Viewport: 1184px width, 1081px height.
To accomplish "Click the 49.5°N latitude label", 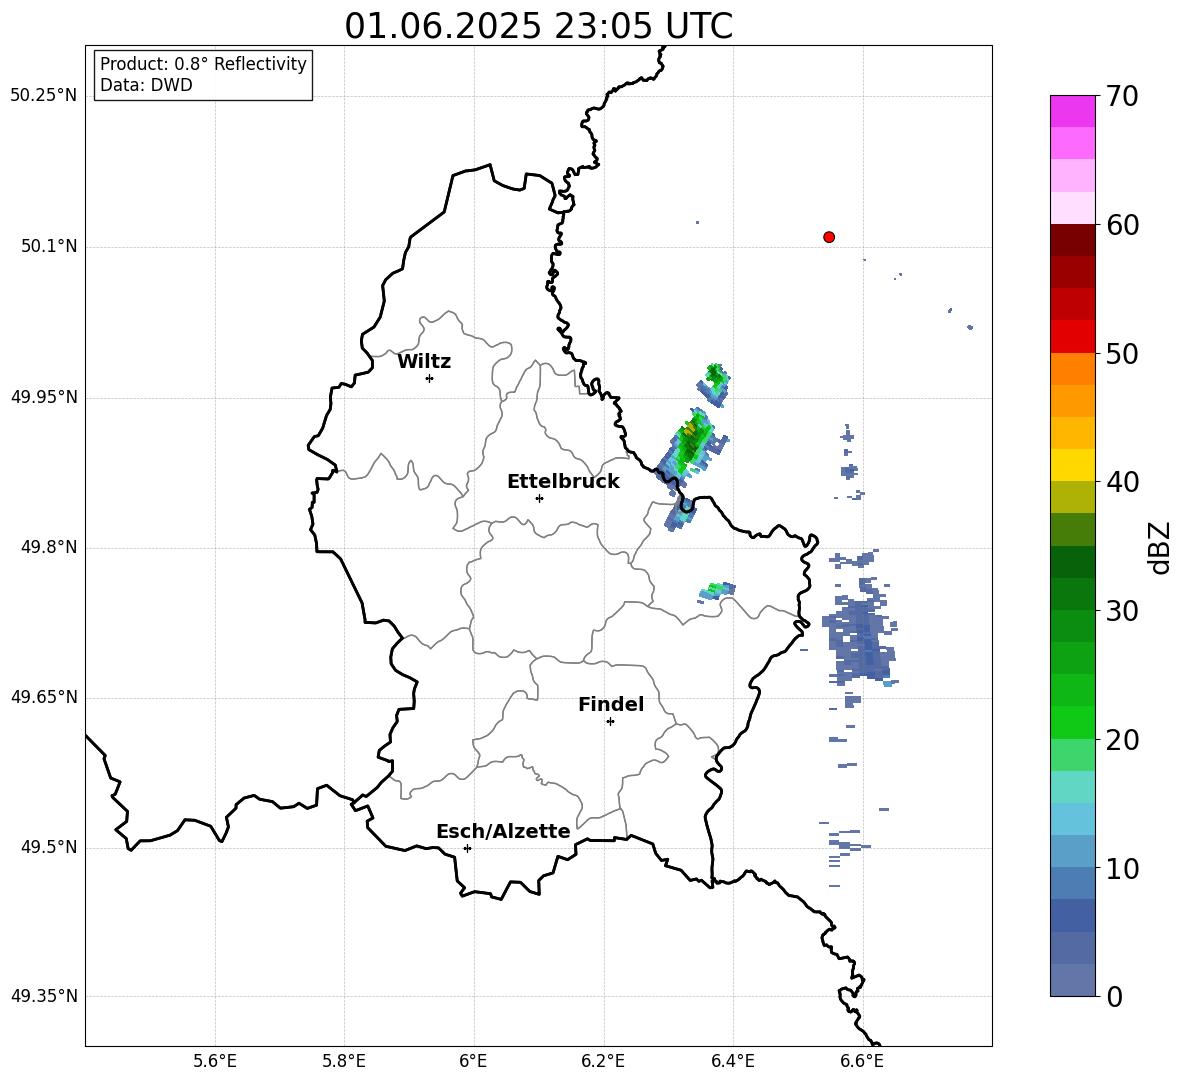I will click(49, 847).
